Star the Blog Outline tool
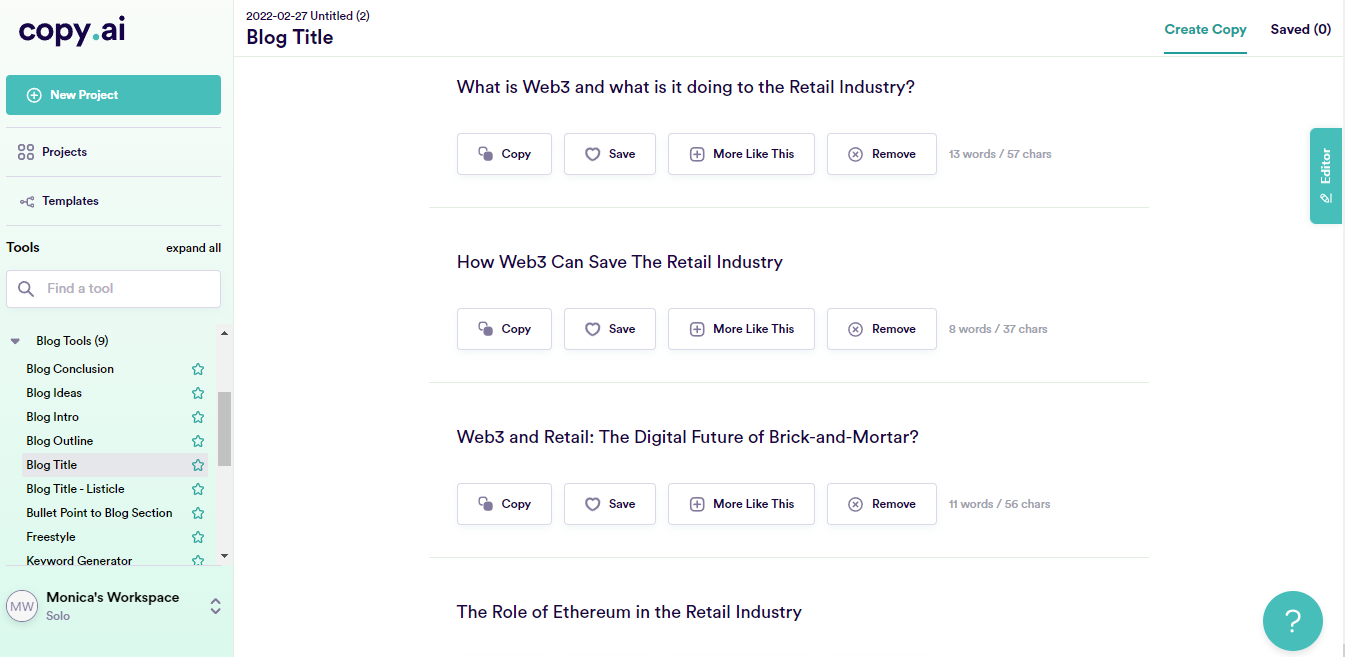 [x=198, y=441]
